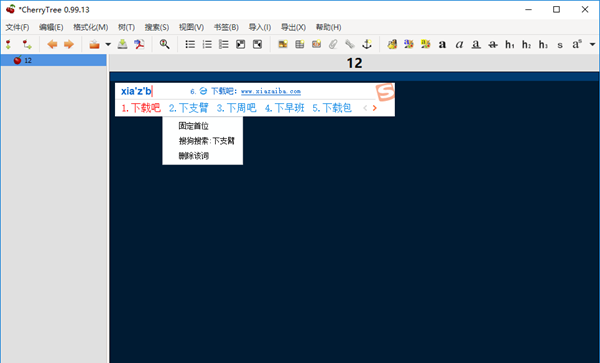Set the text background color

426,44
